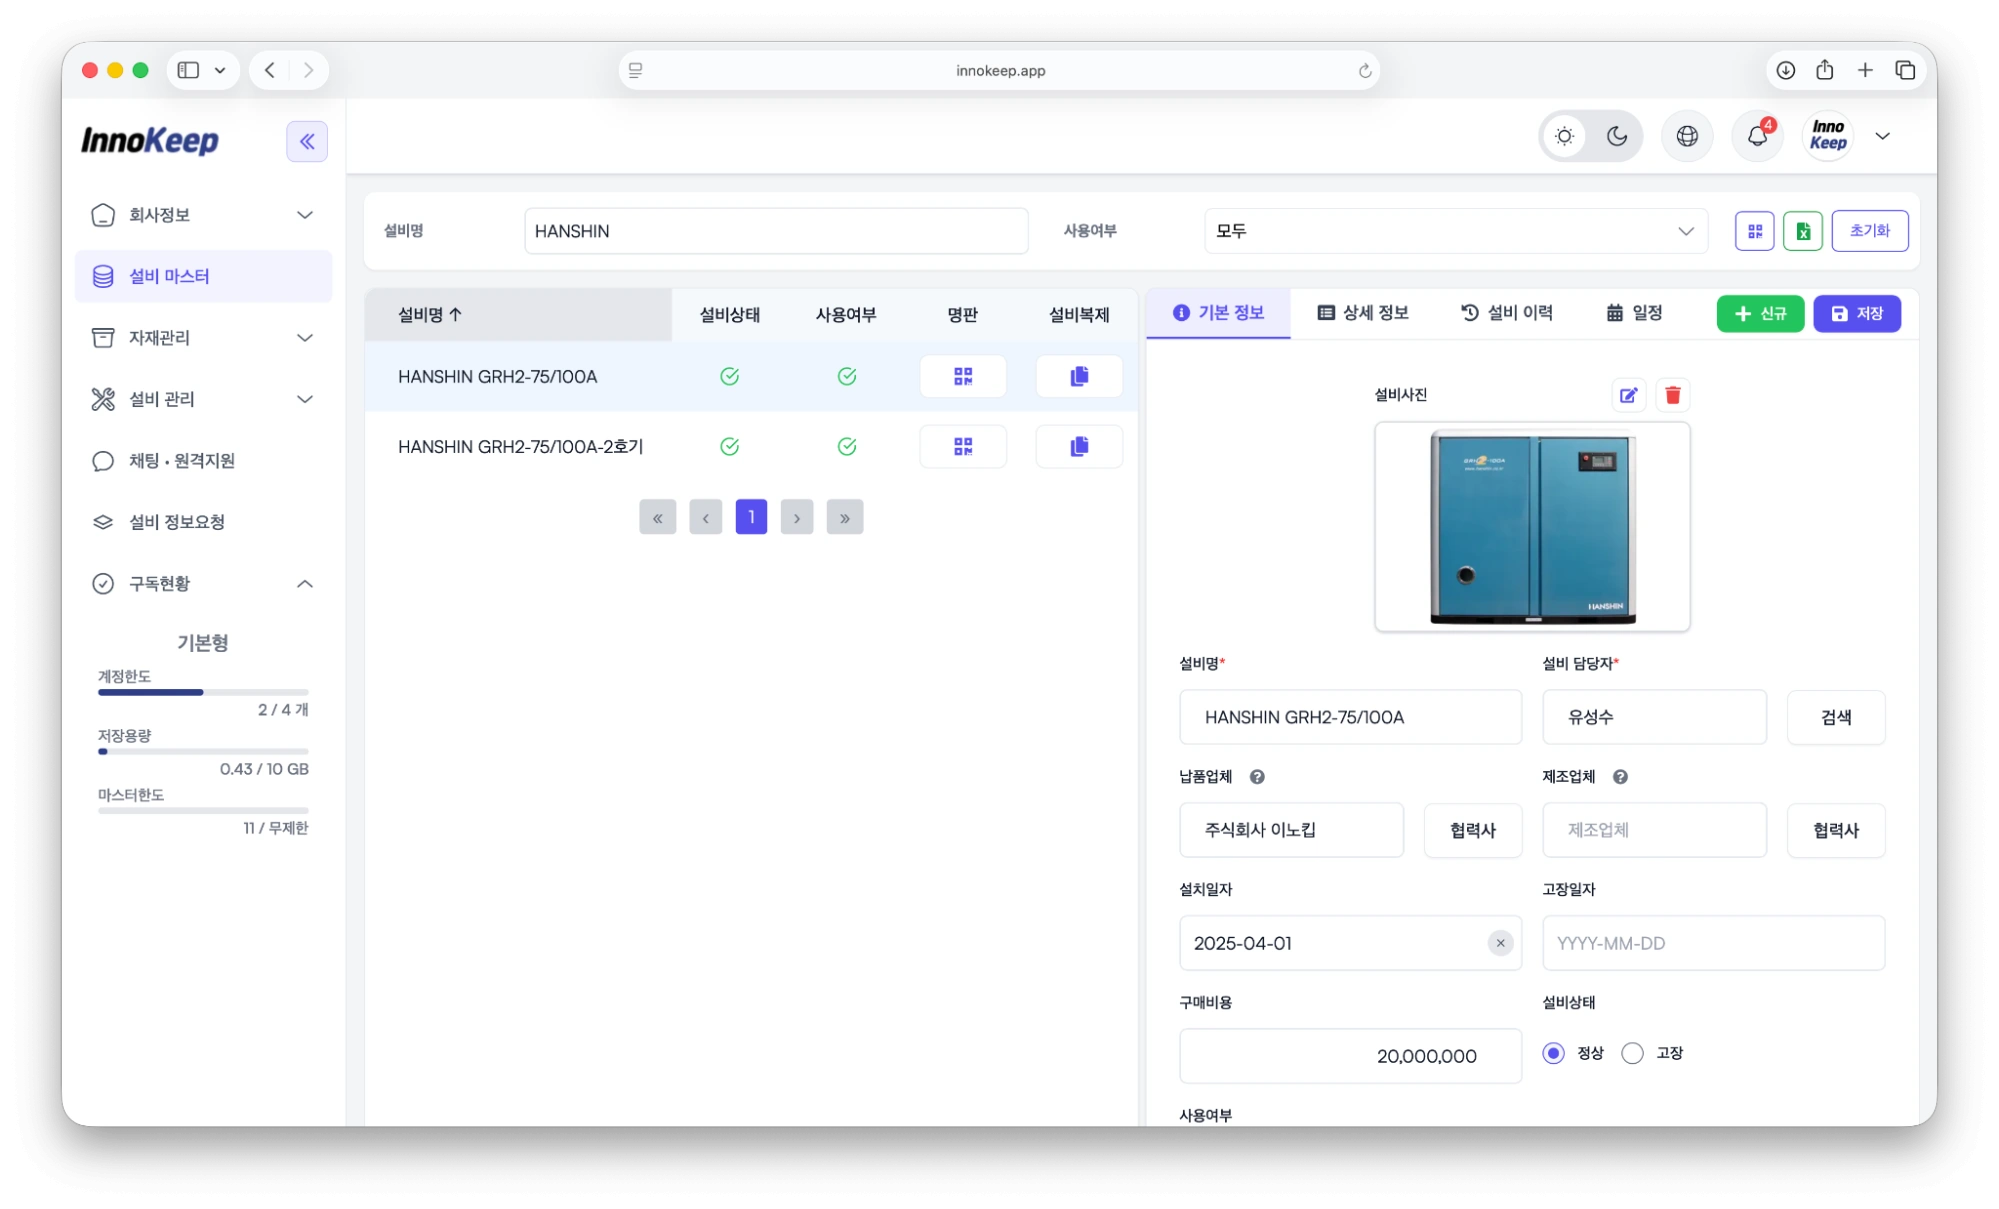The width and height of the screenshot is (1999, 1209).
Task: Delete equipment photo trash icon
Action: click(1673, 395)
